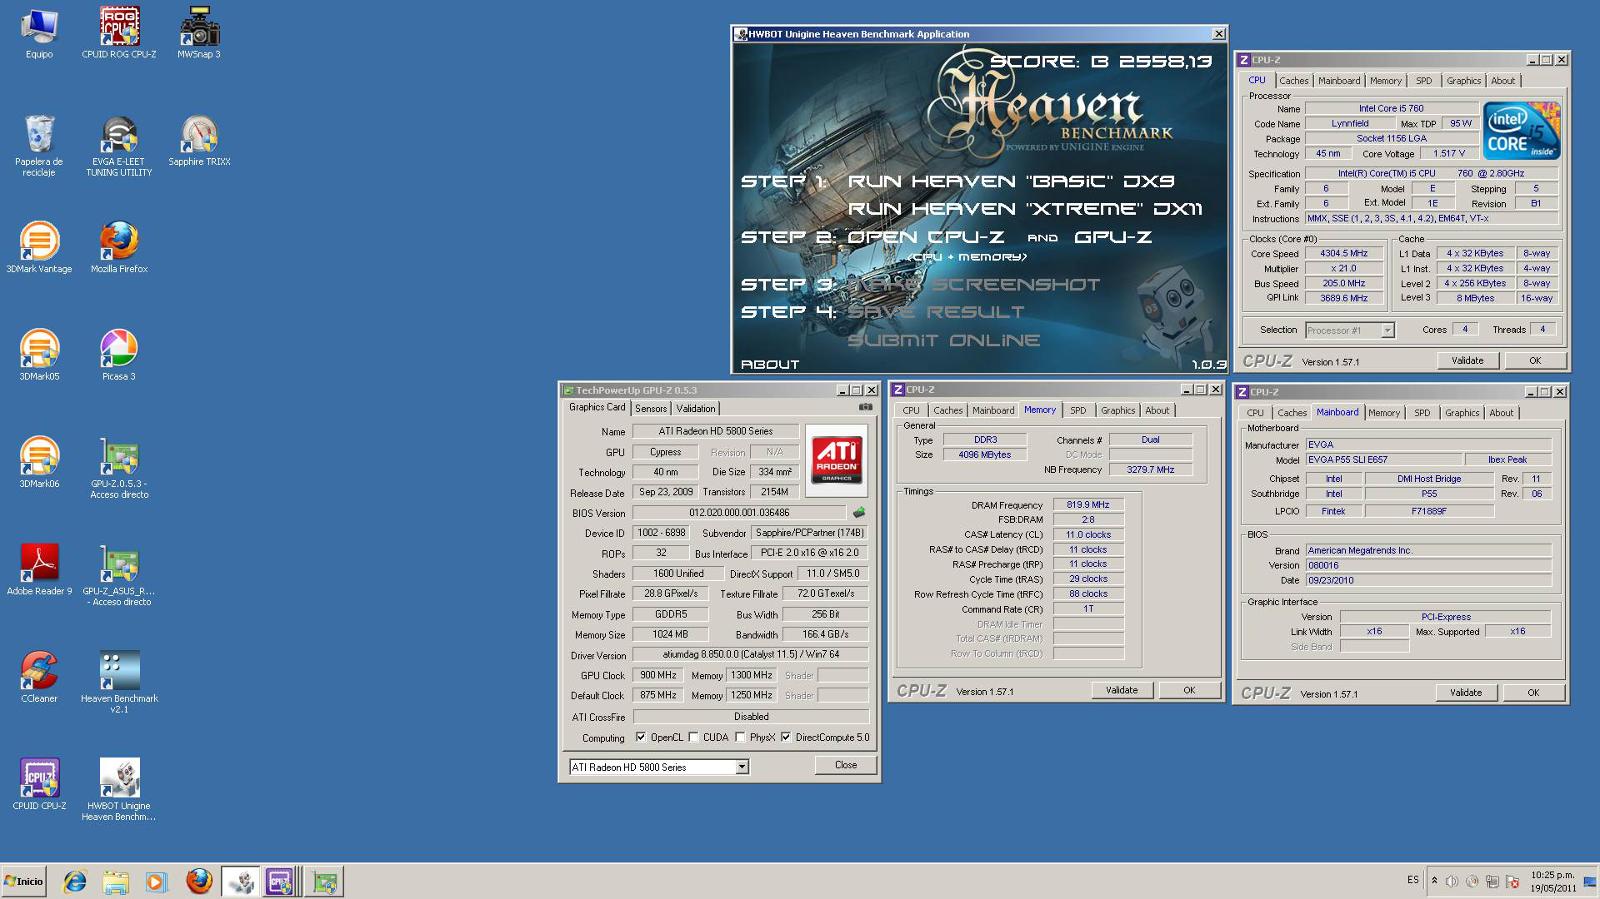The image size is (1600, 899).
Task: Click the GPU-Z taskbar button
Action: 325,881
